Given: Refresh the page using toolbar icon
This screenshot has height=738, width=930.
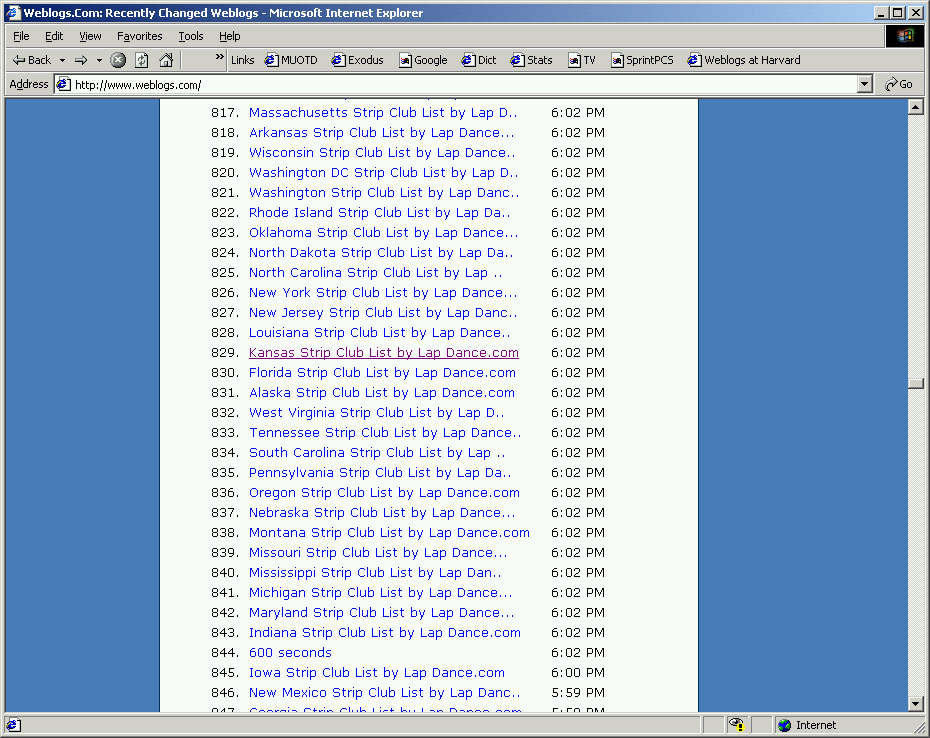Looking at the screenshot, I should (x=142, y=60).
